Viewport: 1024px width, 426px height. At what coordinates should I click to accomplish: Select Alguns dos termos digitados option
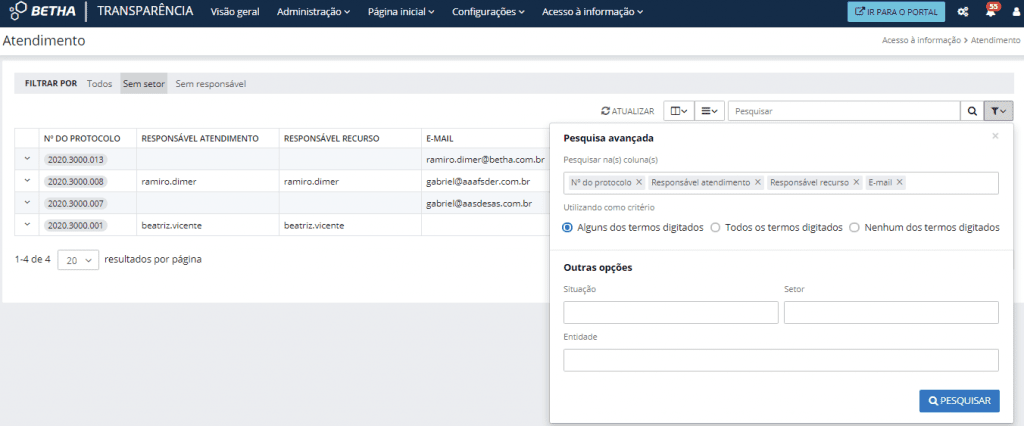[568, 227]
